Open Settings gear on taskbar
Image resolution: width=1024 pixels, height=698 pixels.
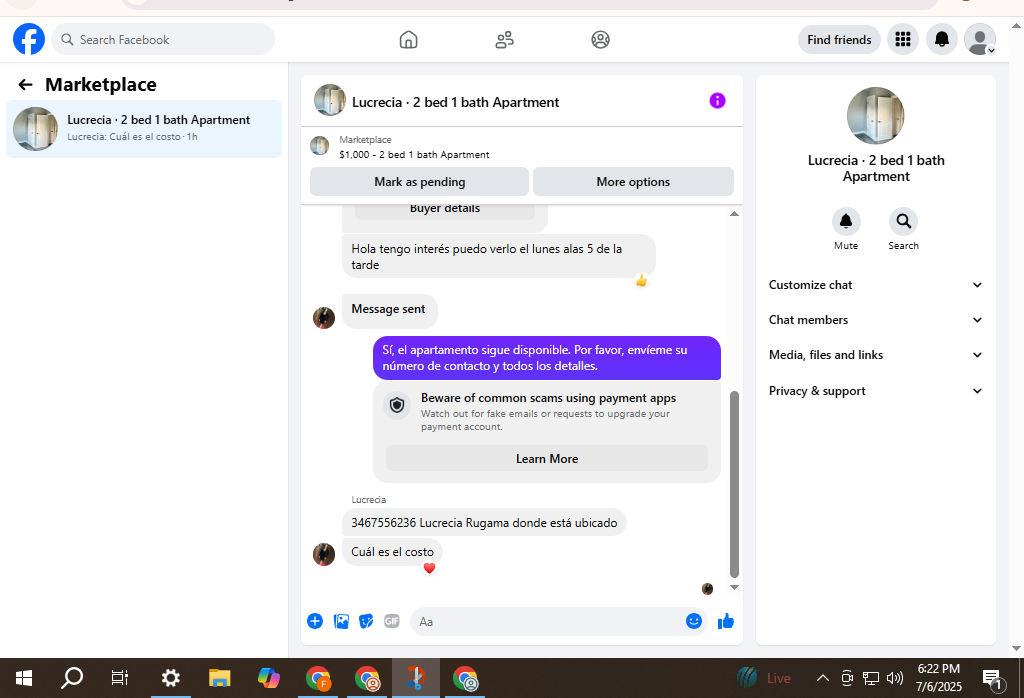tap(170, 678)
